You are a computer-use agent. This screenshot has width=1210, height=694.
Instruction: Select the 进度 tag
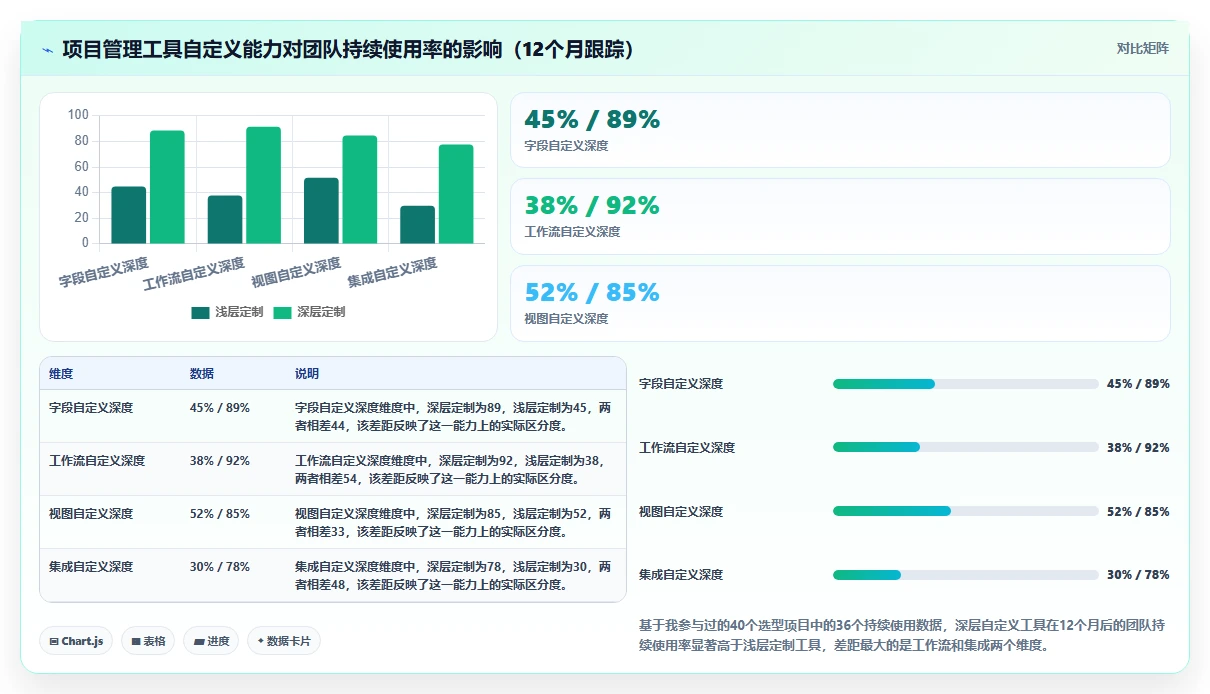[x=211, y=641]
